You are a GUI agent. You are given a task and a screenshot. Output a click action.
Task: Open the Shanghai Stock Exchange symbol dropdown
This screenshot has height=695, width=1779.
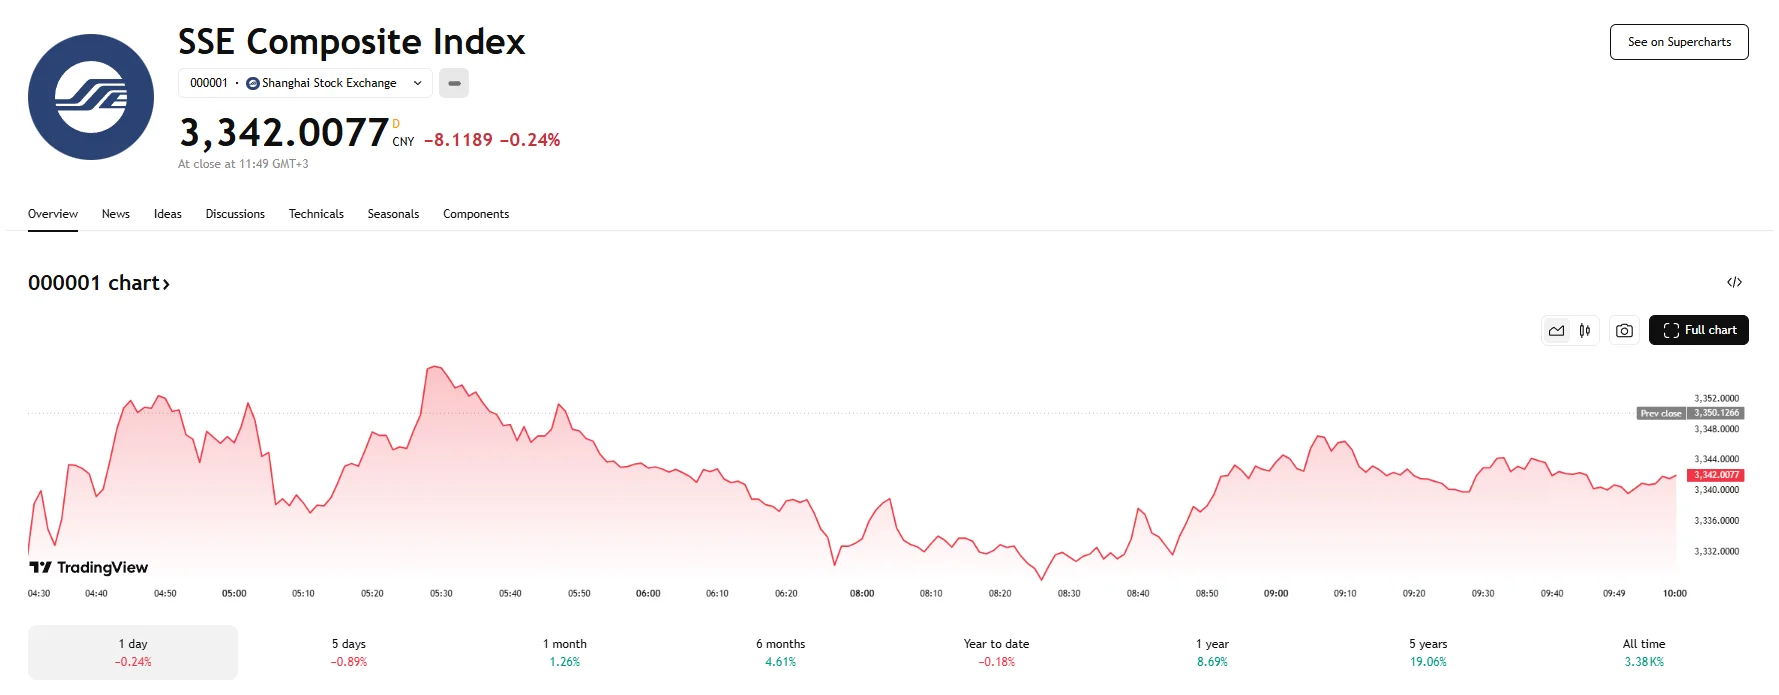419,83
